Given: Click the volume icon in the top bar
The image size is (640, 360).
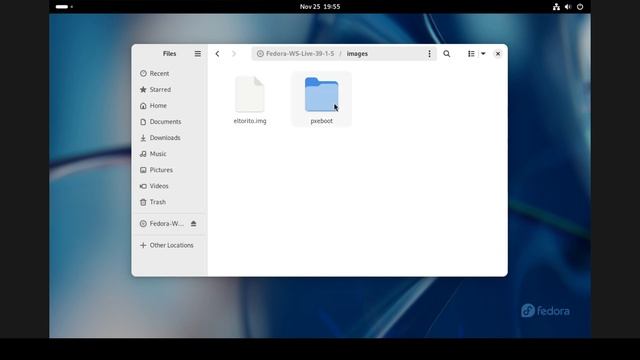Looking at the screenshot, I should click(568, 7).
